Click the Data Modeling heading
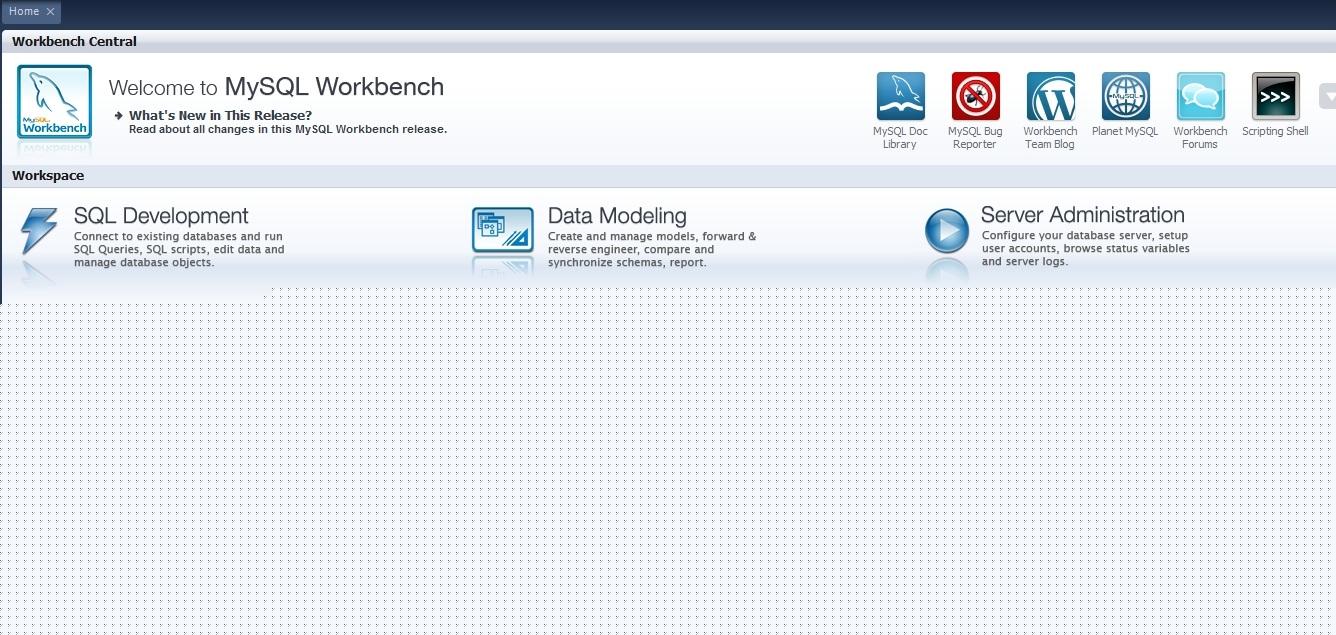Screen dimensions: 1336x635 [x=617, y=216]
